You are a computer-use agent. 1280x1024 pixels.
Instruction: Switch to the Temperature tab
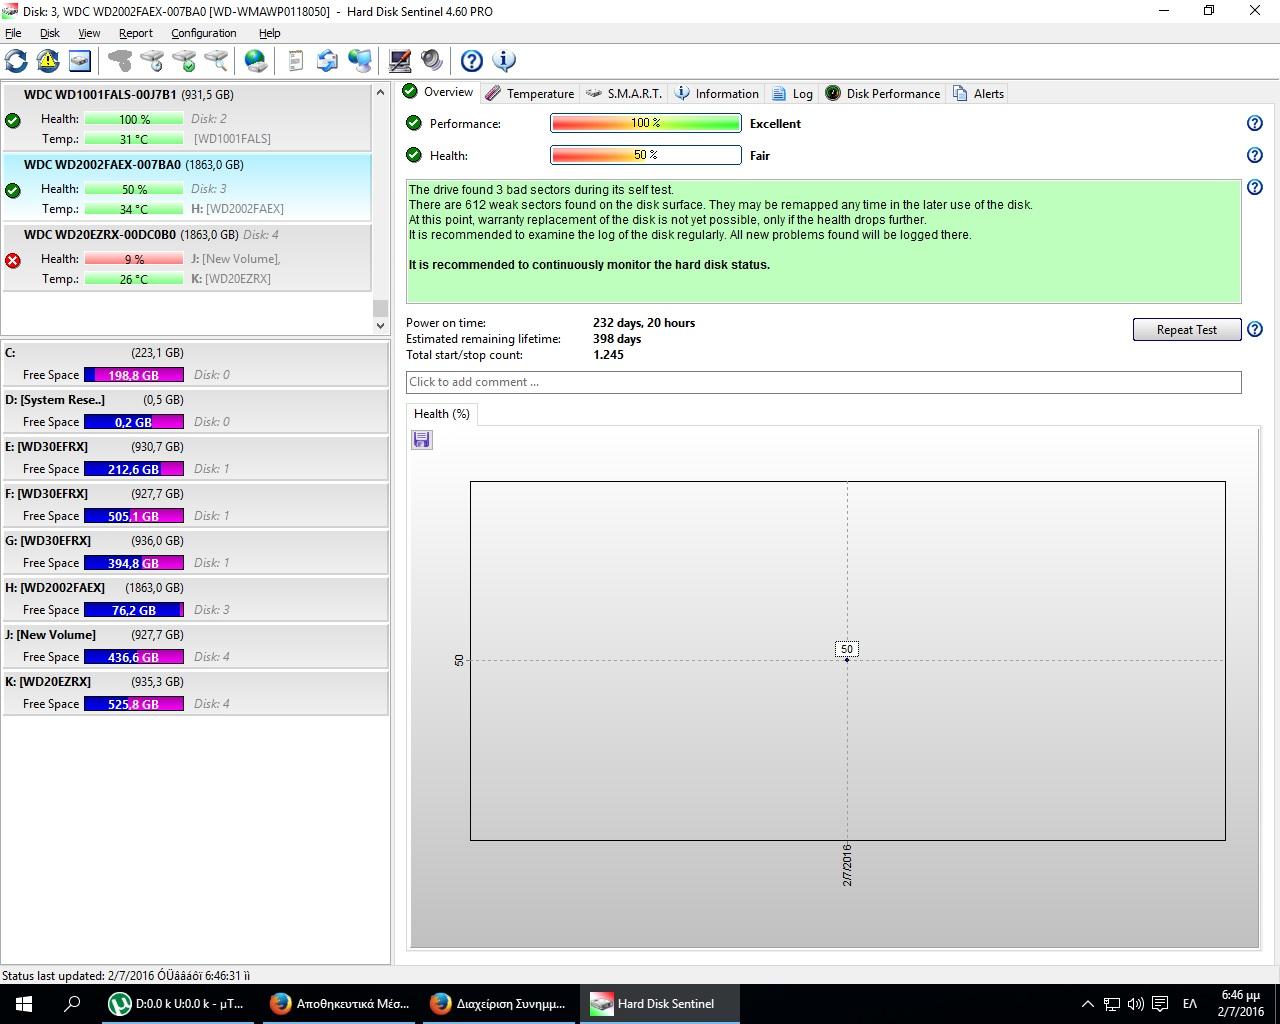[530, 93]
